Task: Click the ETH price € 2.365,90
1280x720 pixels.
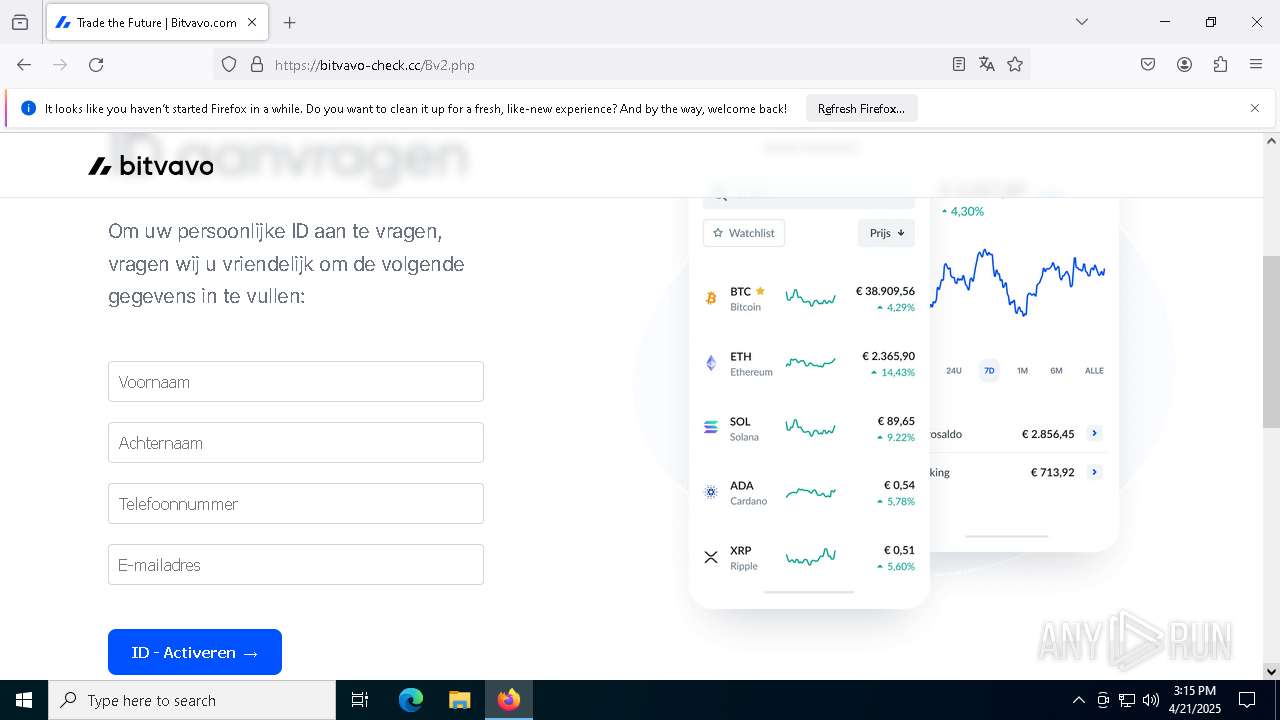Action: tap(888, 356)
